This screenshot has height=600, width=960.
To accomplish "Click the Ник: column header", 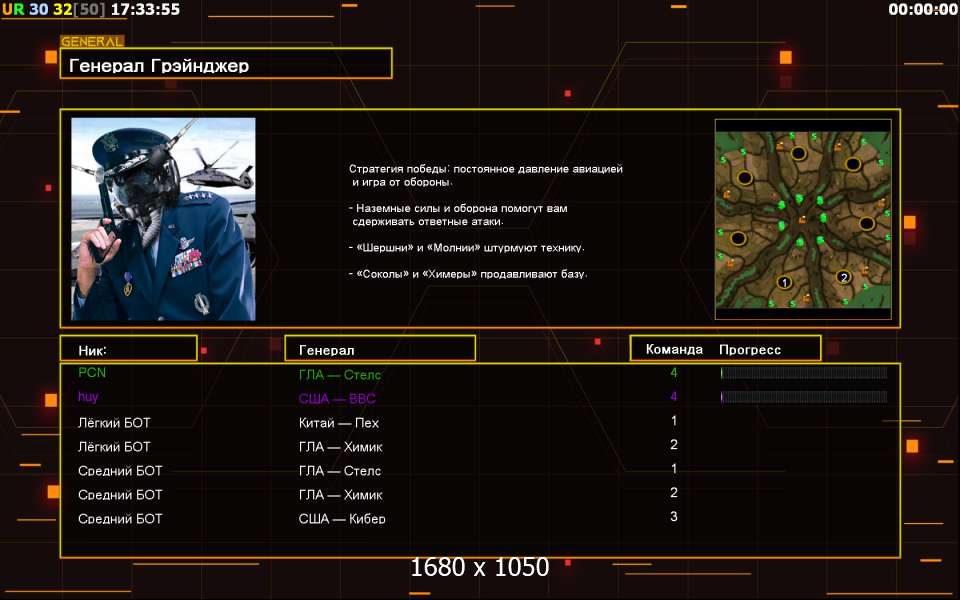I will pos(127,349).
